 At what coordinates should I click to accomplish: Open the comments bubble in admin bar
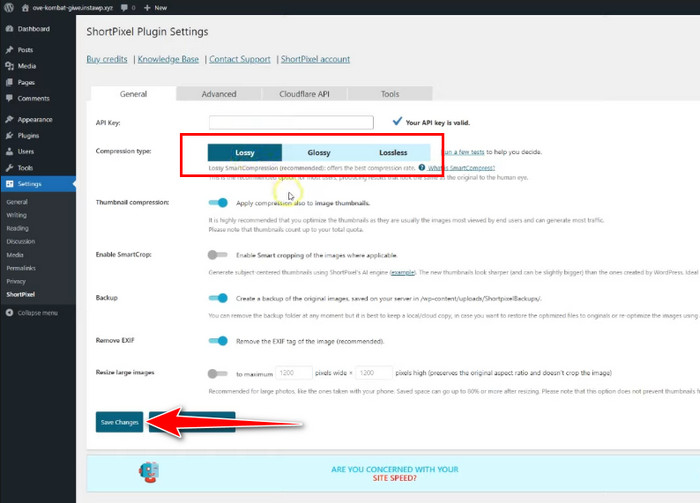click(x=124, y=8)
